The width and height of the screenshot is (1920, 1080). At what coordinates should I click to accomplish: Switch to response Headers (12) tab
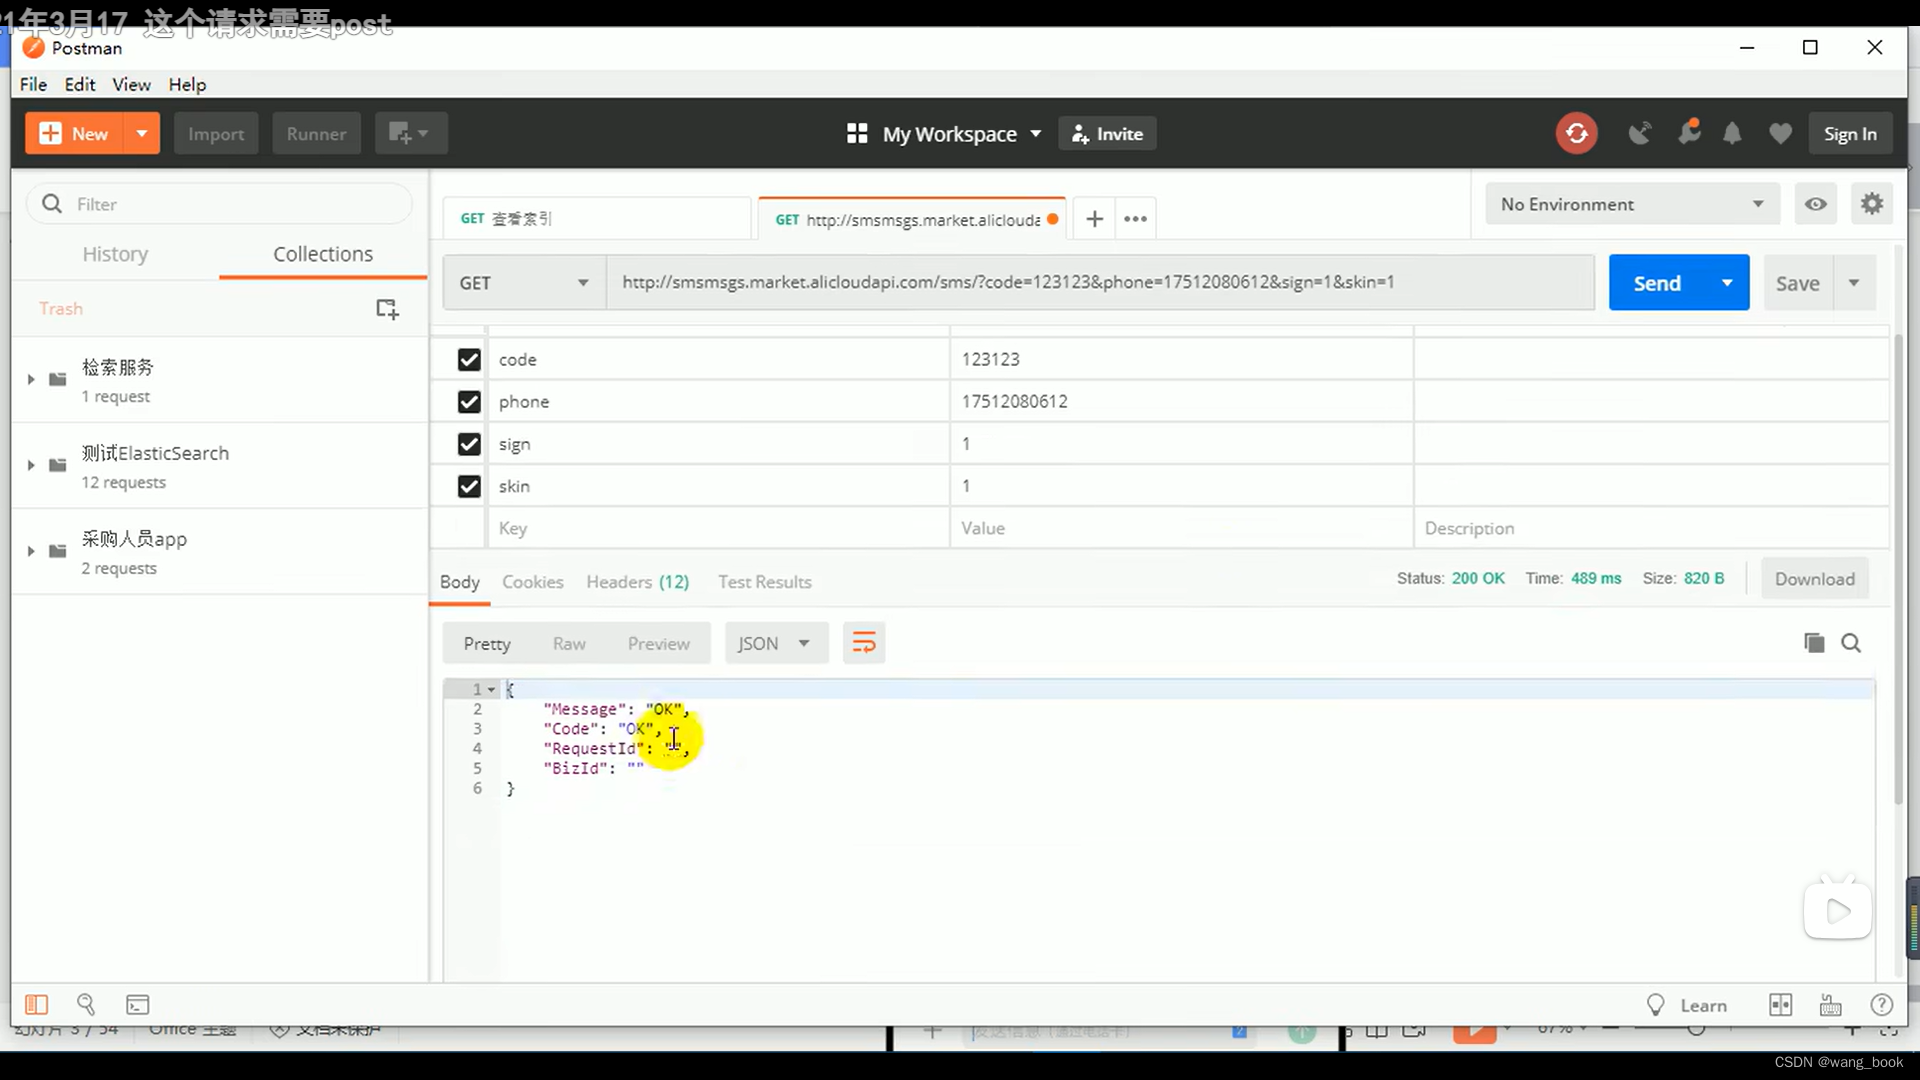[638, 582]
